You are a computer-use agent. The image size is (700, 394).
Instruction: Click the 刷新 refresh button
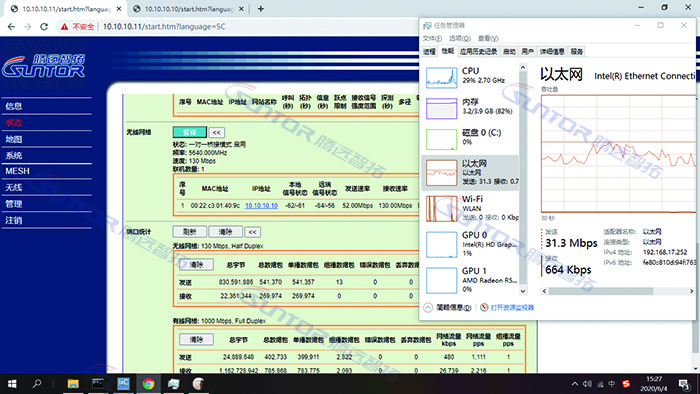tap(190, 232)
